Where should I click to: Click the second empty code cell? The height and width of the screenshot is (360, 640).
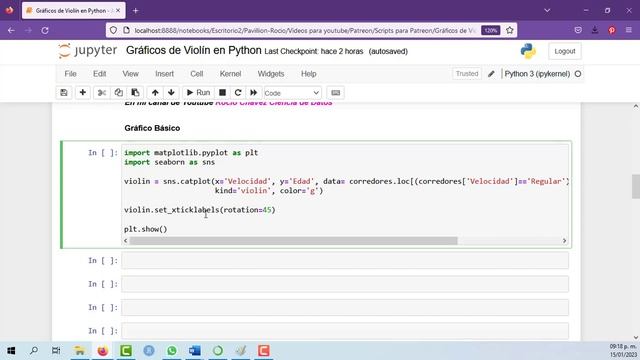(345, 284)
